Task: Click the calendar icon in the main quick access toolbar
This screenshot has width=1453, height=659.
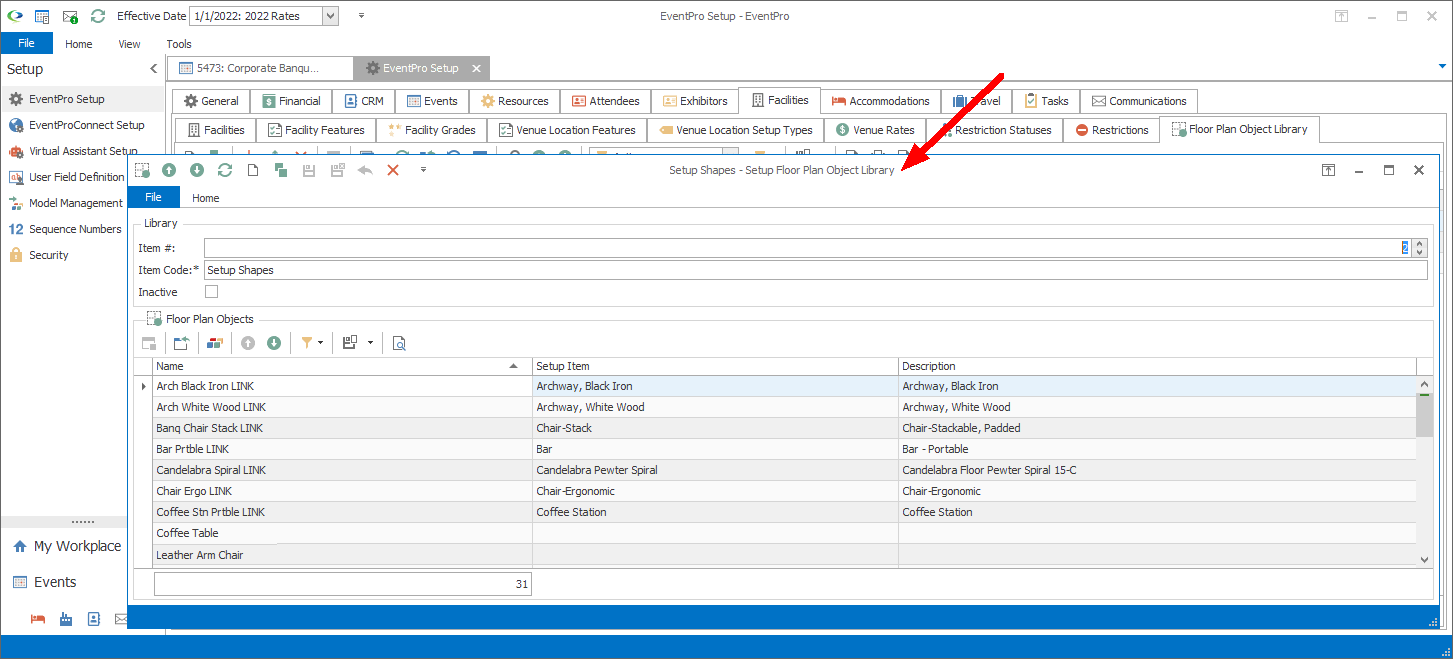Action: point(41,16)
